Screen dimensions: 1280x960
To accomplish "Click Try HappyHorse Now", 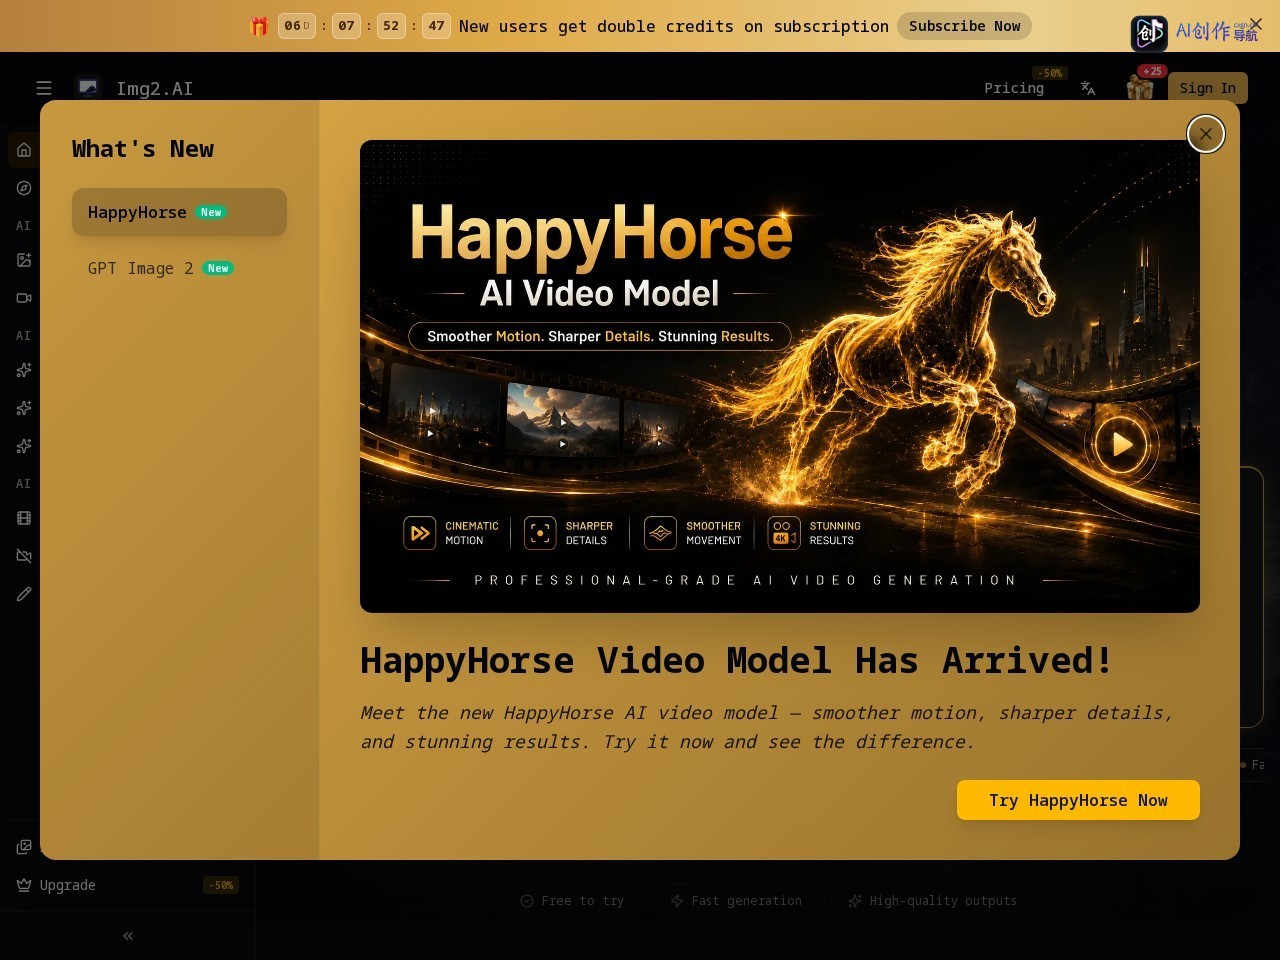I will [x=1078, y=800].
